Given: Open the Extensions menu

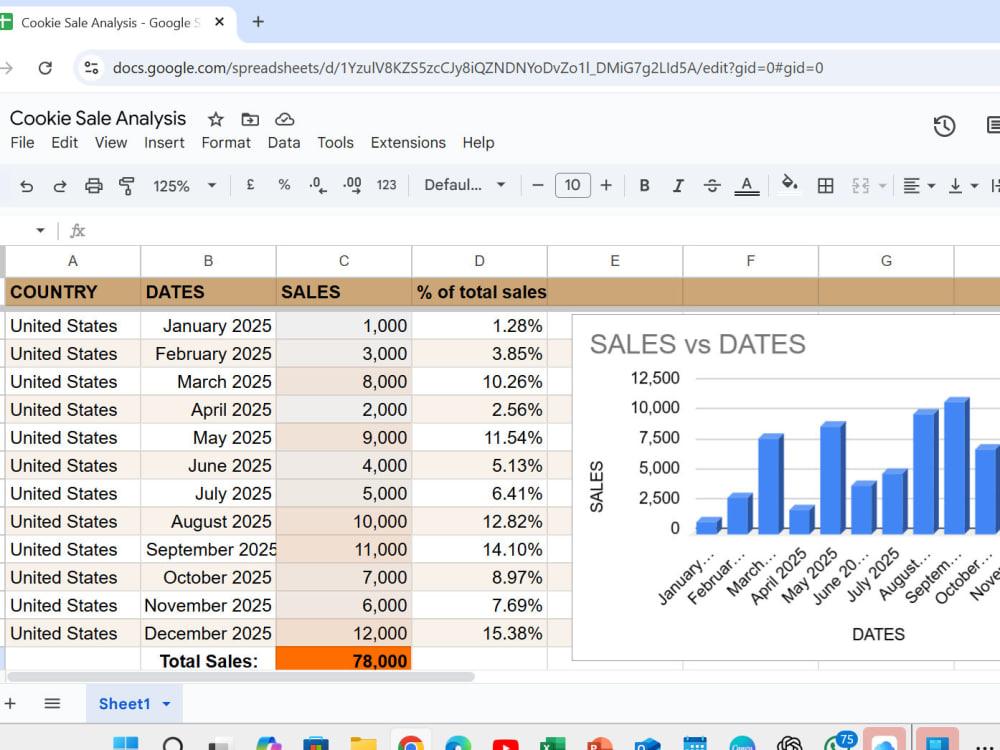Looking at the screenshot, I should [x=408, y=143].
